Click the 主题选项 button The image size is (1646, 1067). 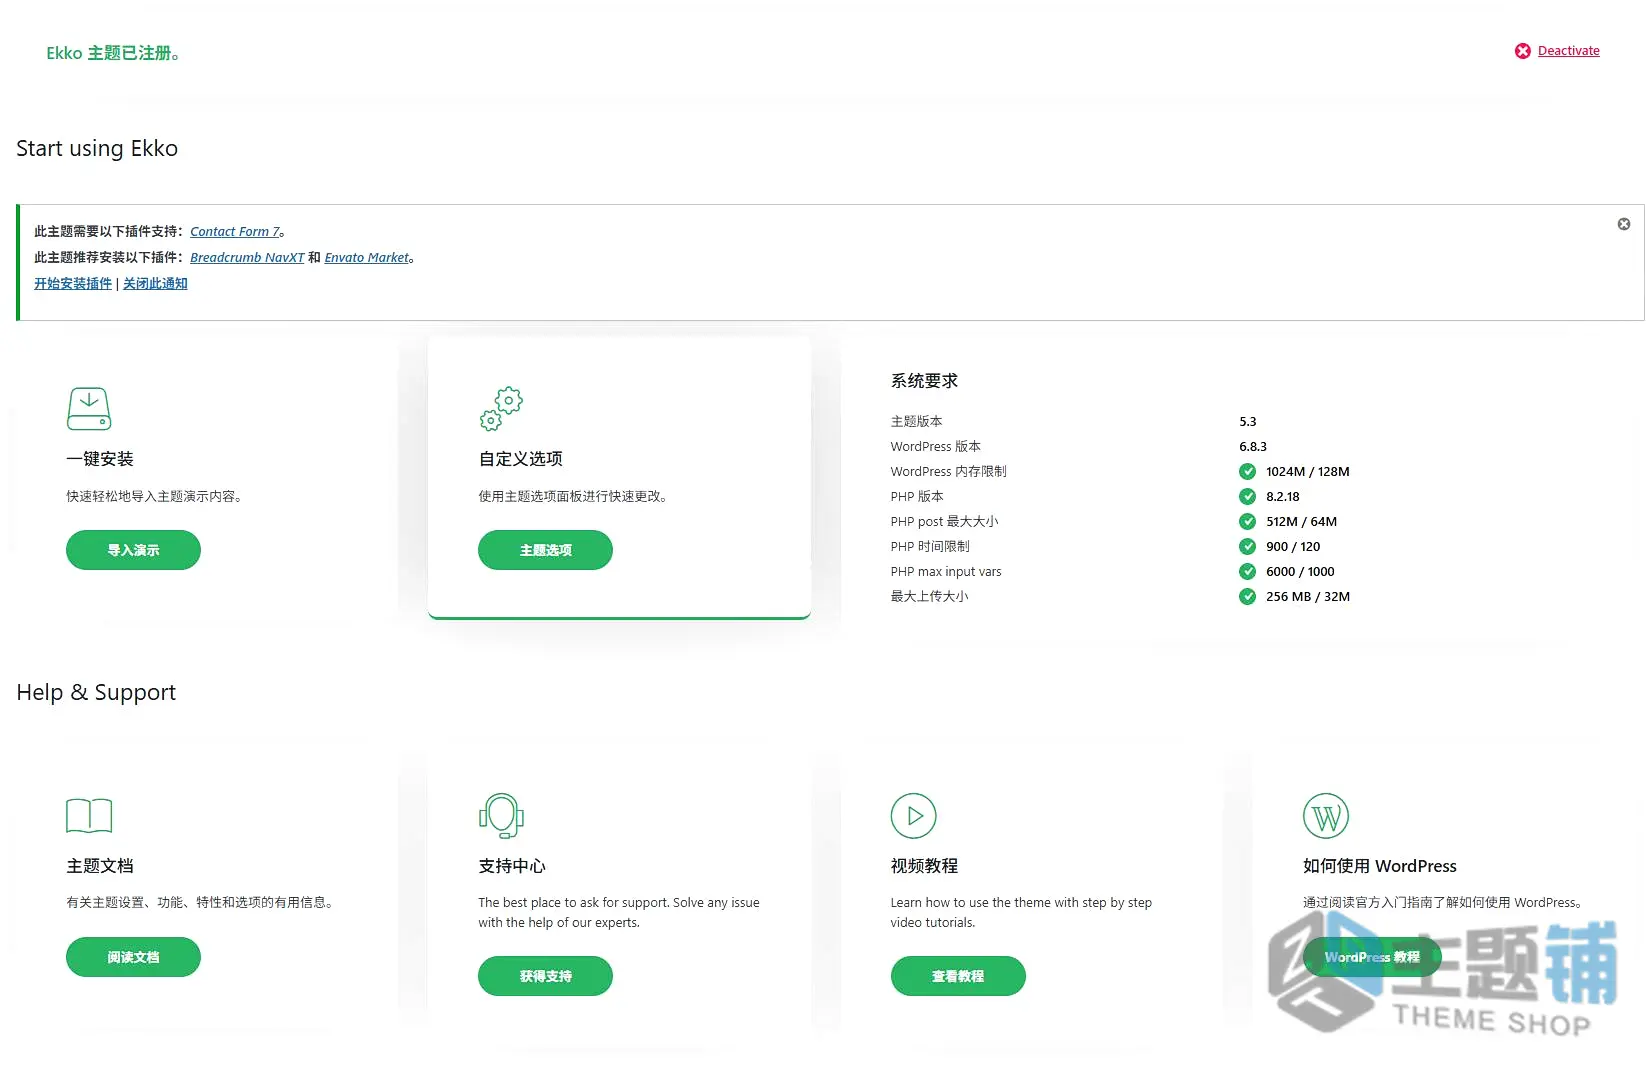pos(545,550)
